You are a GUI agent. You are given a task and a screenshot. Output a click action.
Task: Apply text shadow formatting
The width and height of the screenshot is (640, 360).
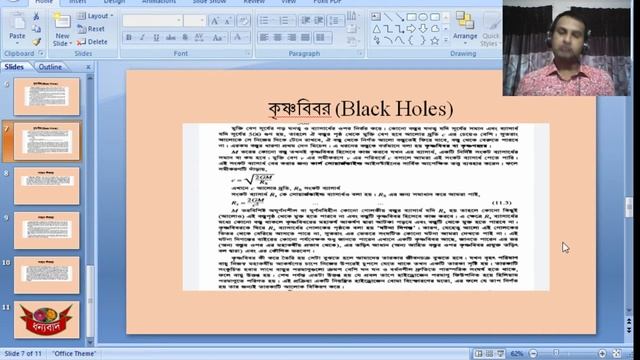(184, 38)
